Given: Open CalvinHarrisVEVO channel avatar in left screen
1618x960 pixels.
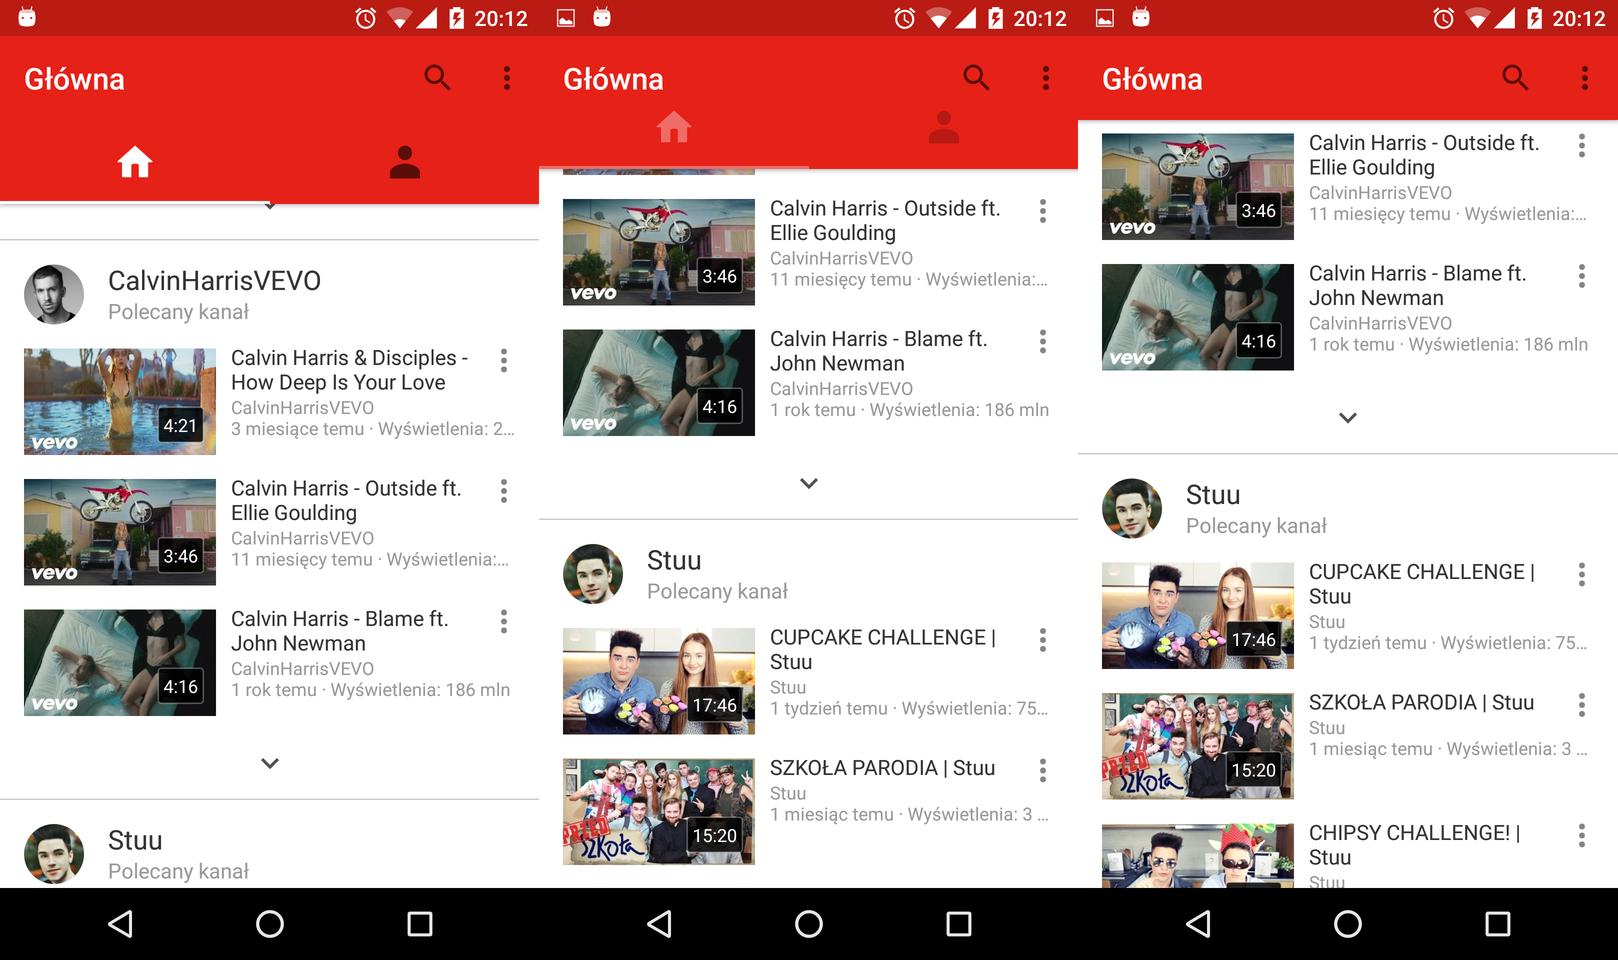Looking at the screenshot, I should [54, 294].
